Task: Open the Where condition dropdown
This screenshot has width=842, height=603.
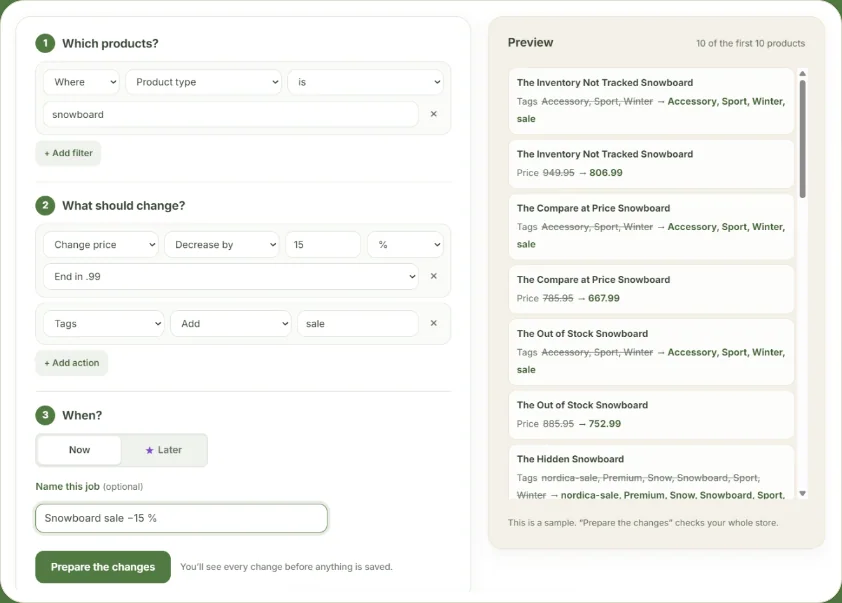Action: [x=81, y=82]
